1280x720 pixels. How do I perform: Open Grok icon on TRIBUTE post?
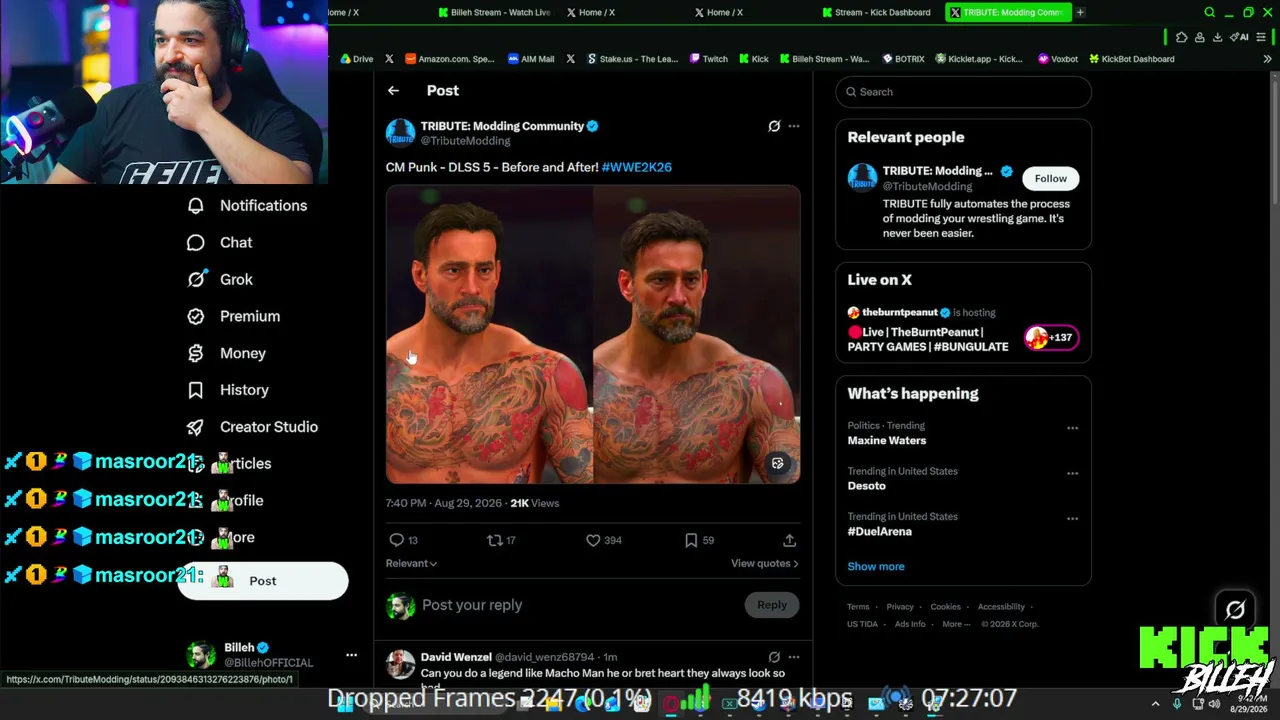click(x=774, y=126)
